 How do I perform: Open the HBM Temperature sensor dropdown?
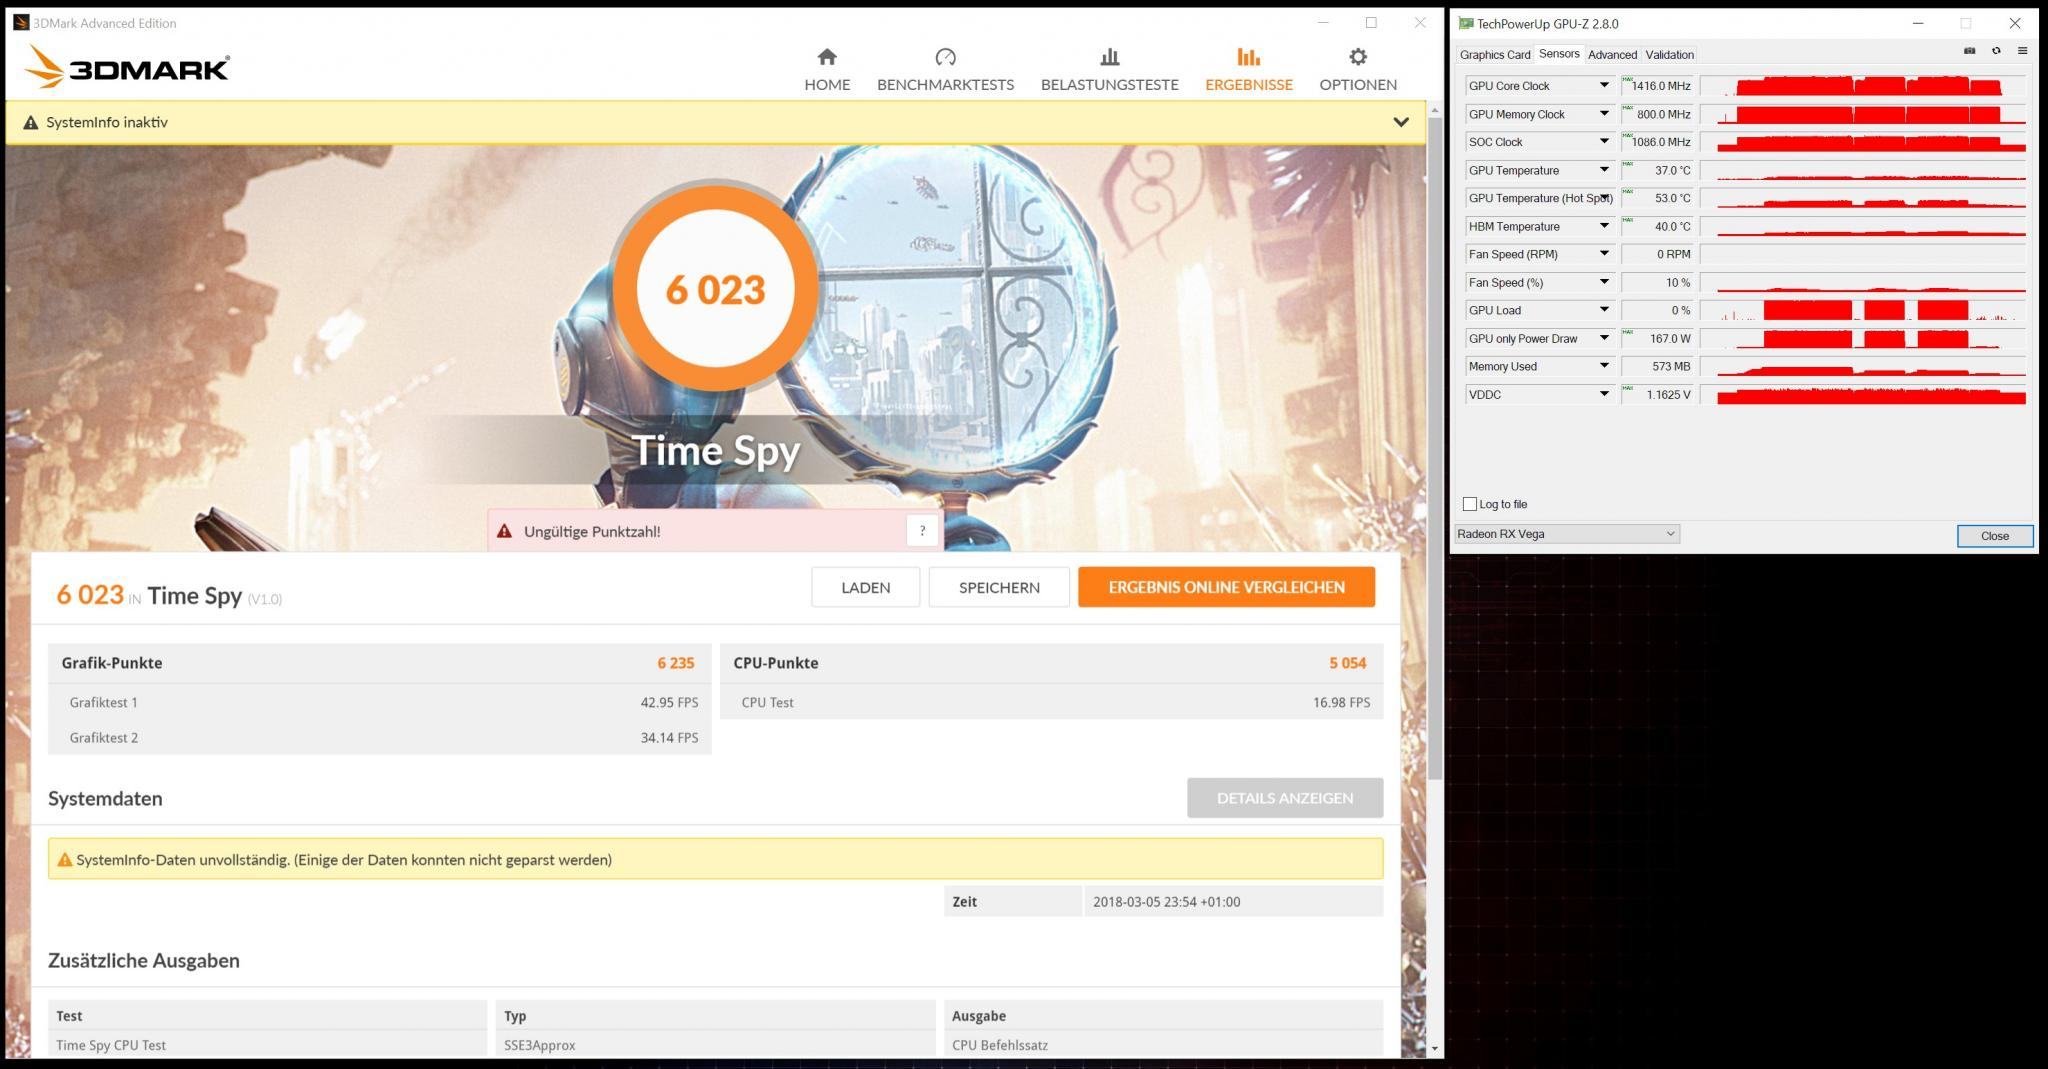click(x=1604, y=226)
